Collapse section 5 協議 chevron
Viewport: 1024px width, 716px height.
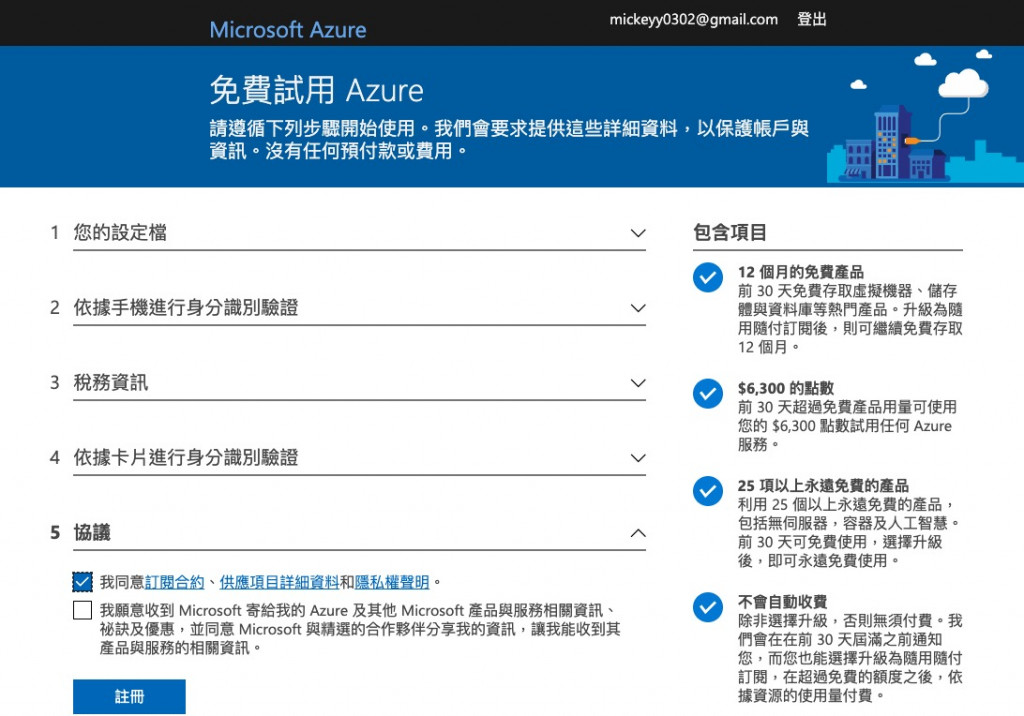coord(638,533)
